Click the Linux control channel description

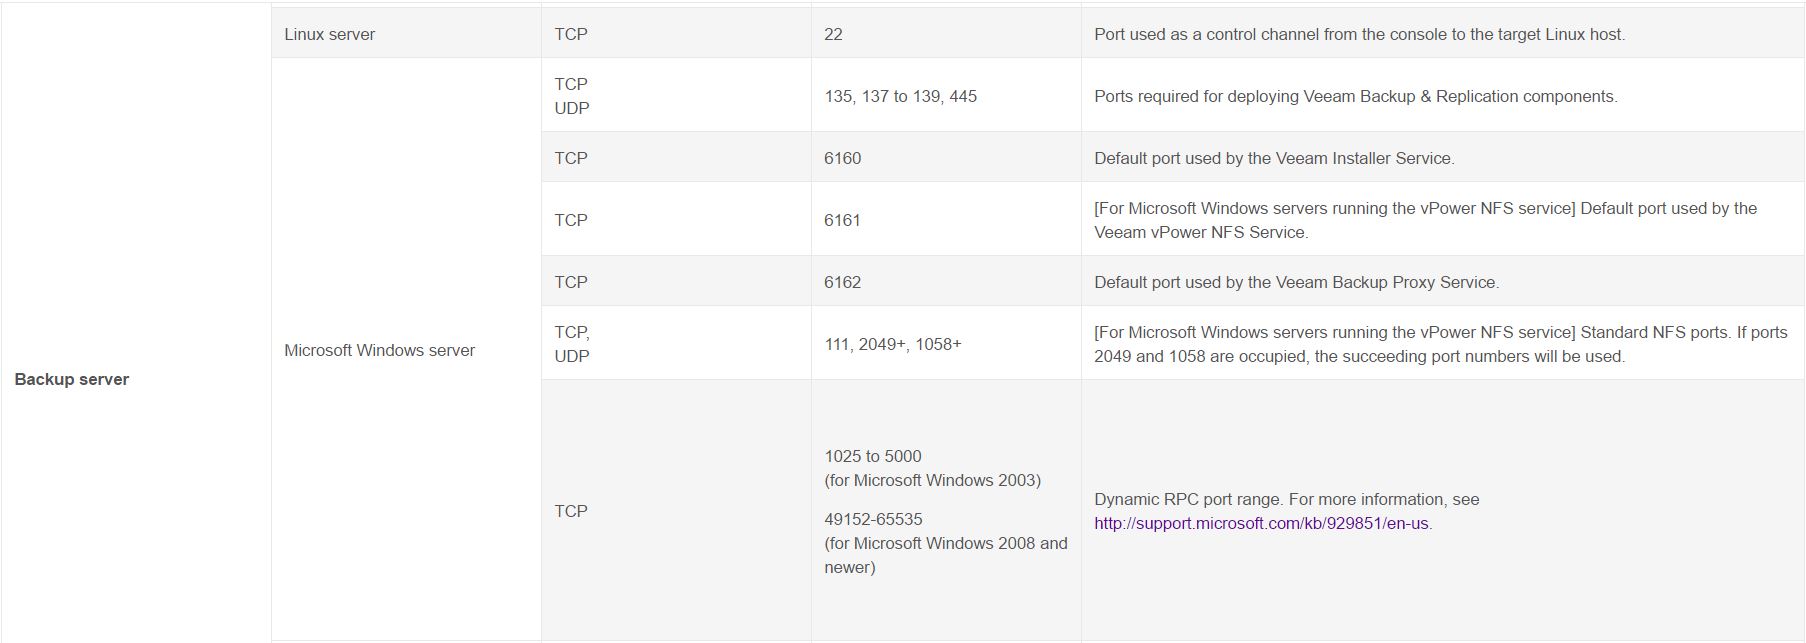(1359, 34)
